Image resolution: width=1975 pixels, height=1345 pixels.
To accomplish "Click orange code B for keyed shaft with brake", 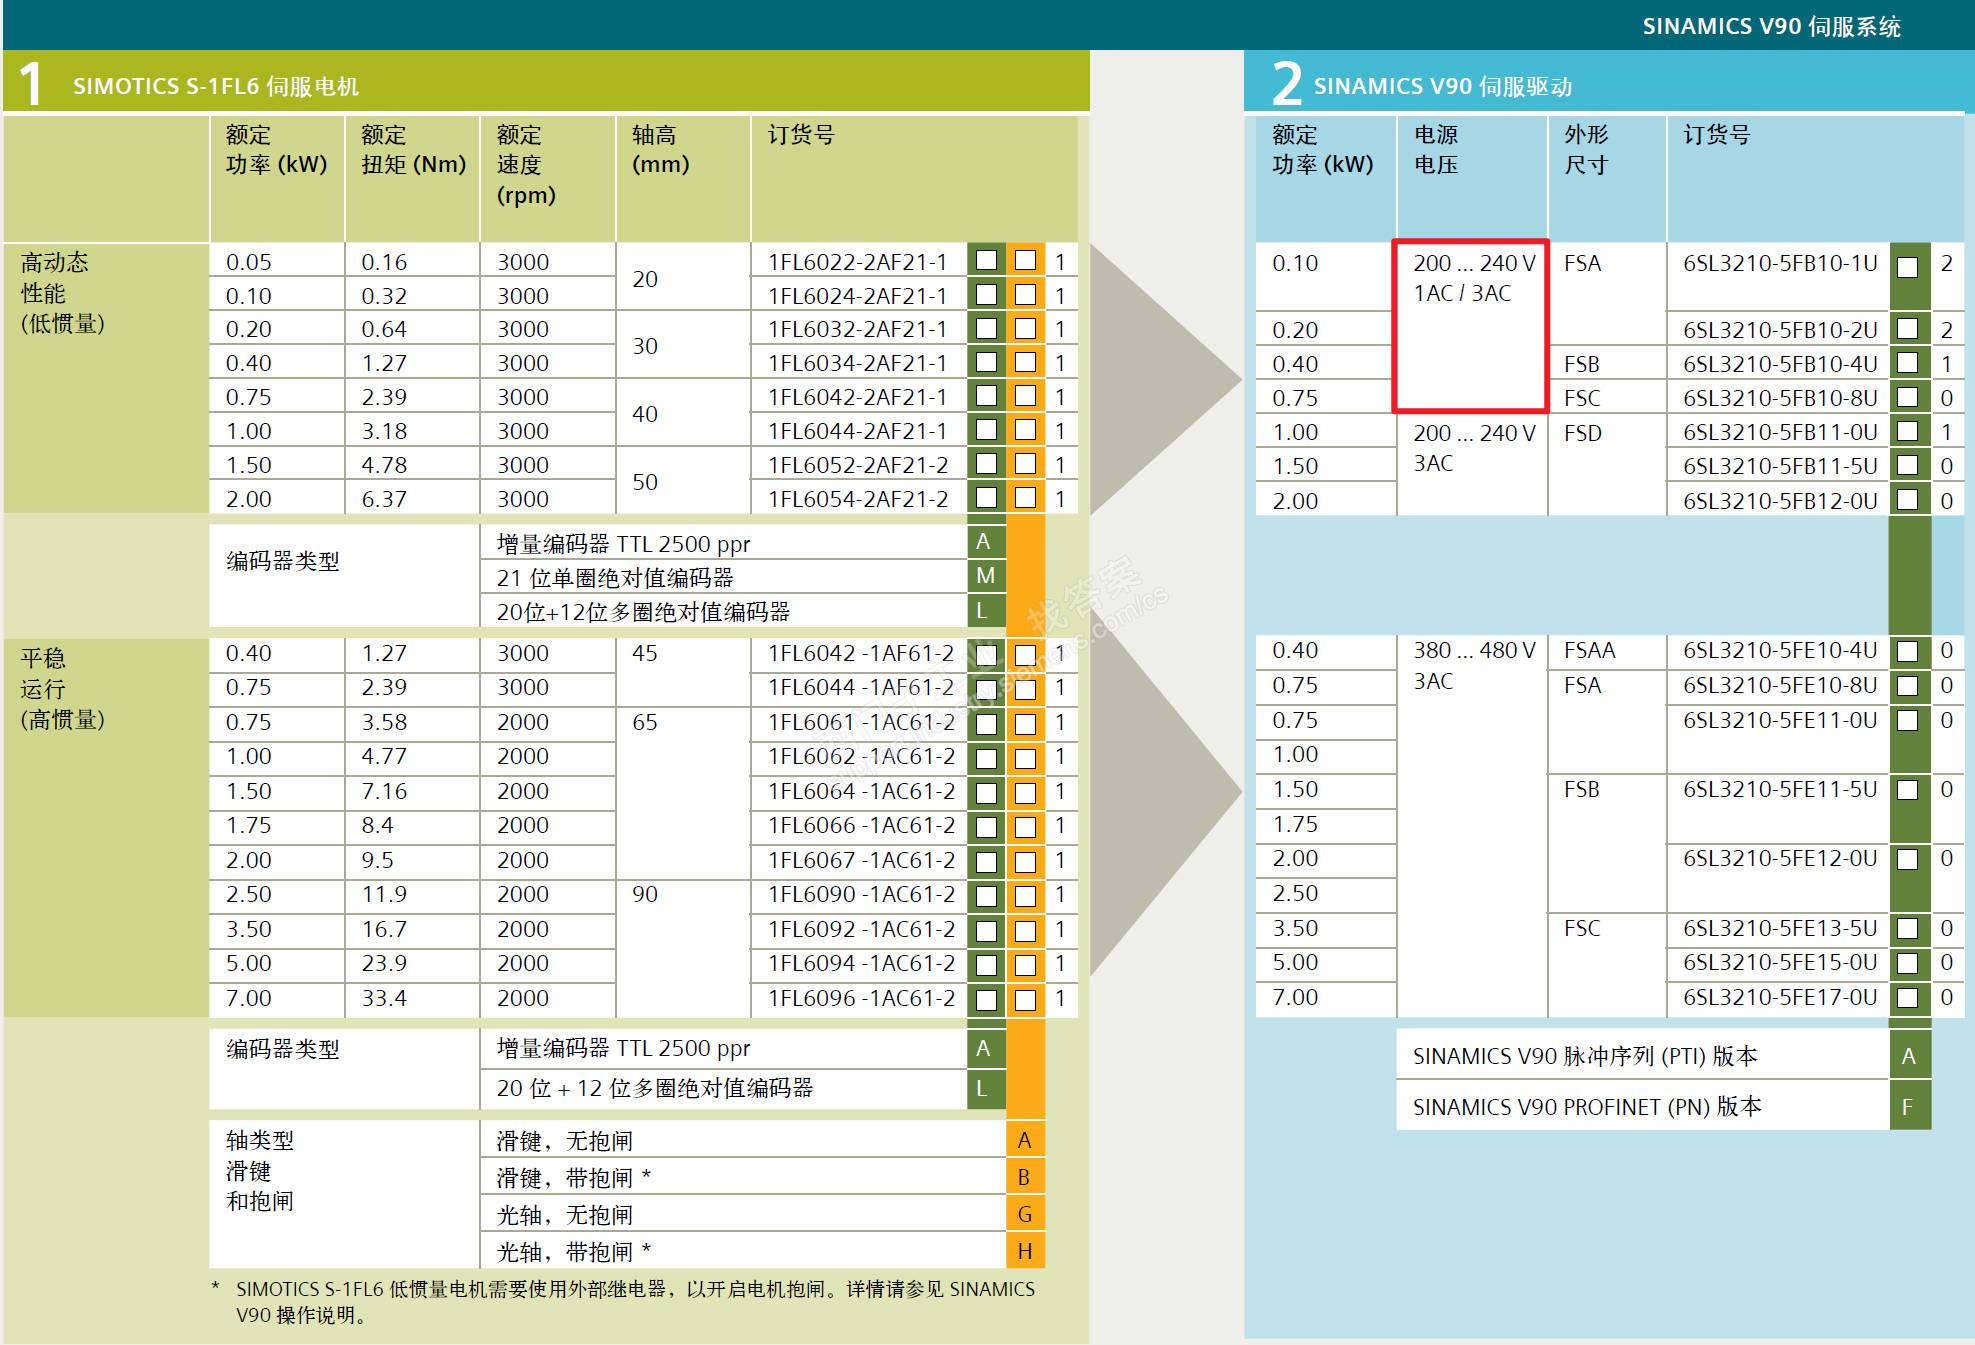I will (x=1024, y=1177).
